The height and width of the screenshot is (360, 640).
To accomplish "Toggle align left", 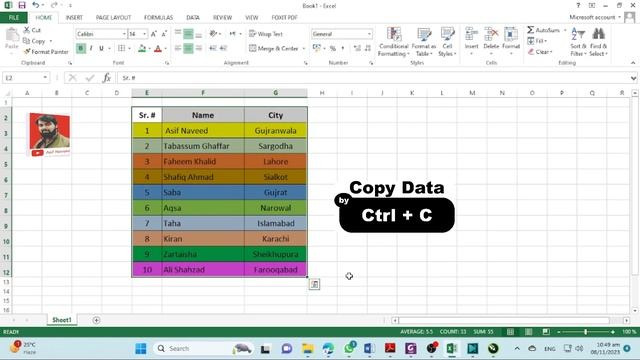I will tap(178, 48).
